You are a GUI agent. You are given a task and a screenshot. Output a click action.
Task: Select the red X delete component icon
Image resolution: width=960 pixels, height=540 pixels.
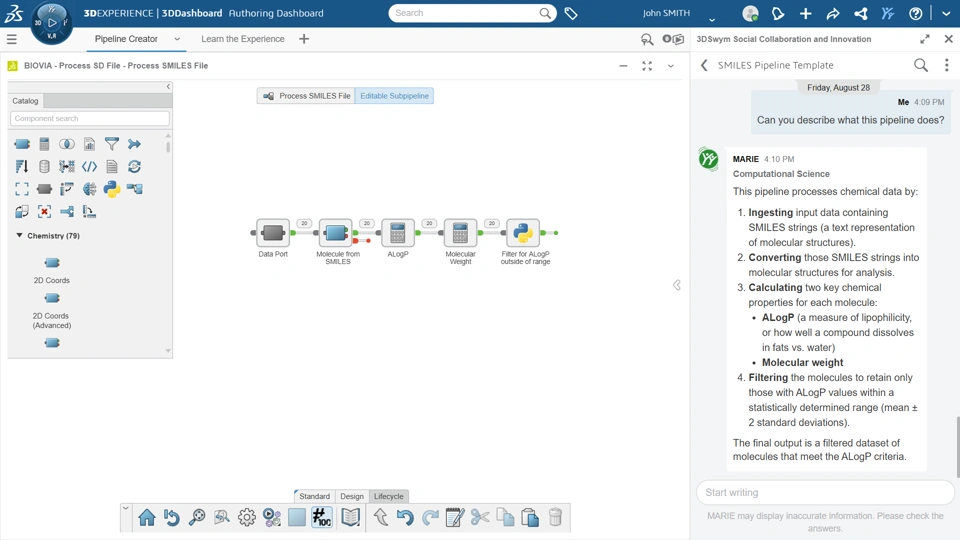pos(44,212)
